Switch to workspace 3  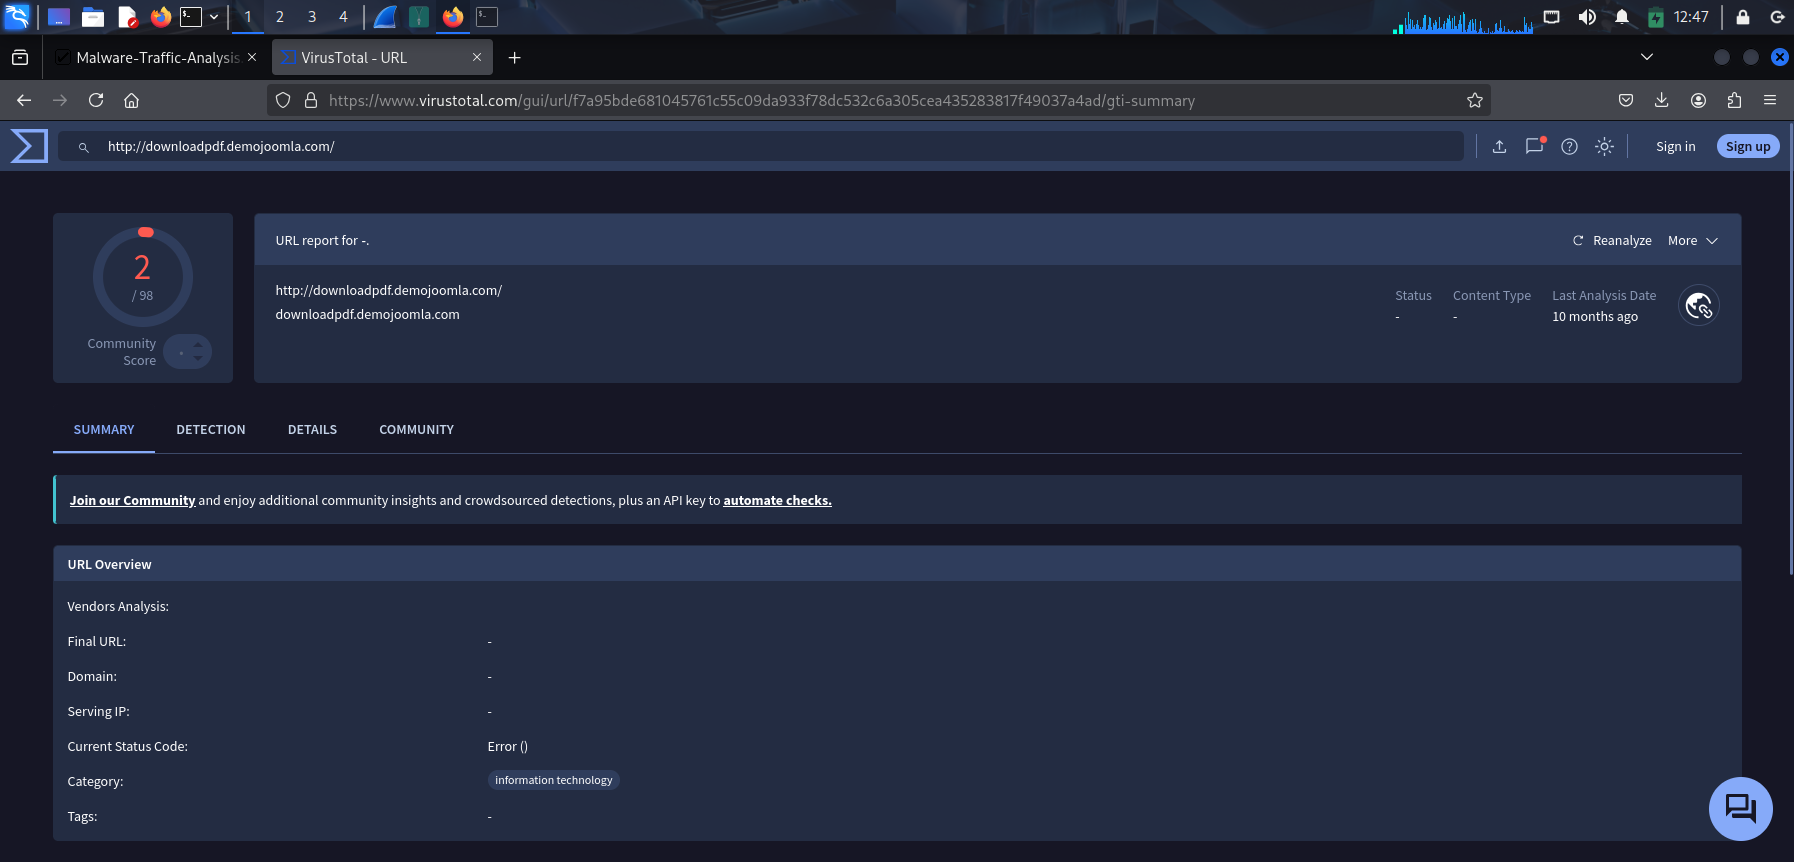312,17
